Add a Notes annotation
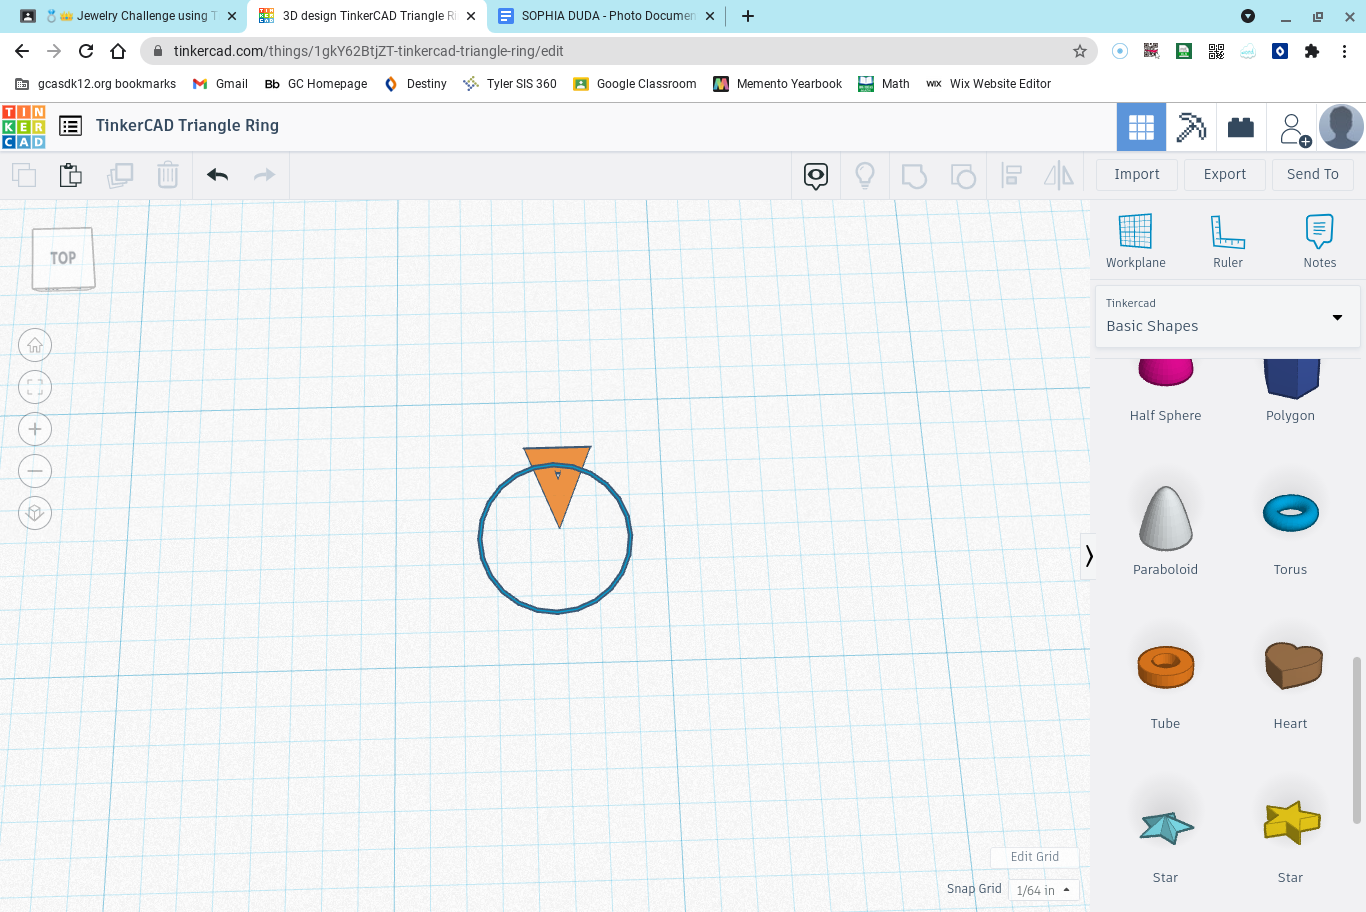Image resolution: width=1366 pixels, height=912 pixels. click(x=1318, y=240)
